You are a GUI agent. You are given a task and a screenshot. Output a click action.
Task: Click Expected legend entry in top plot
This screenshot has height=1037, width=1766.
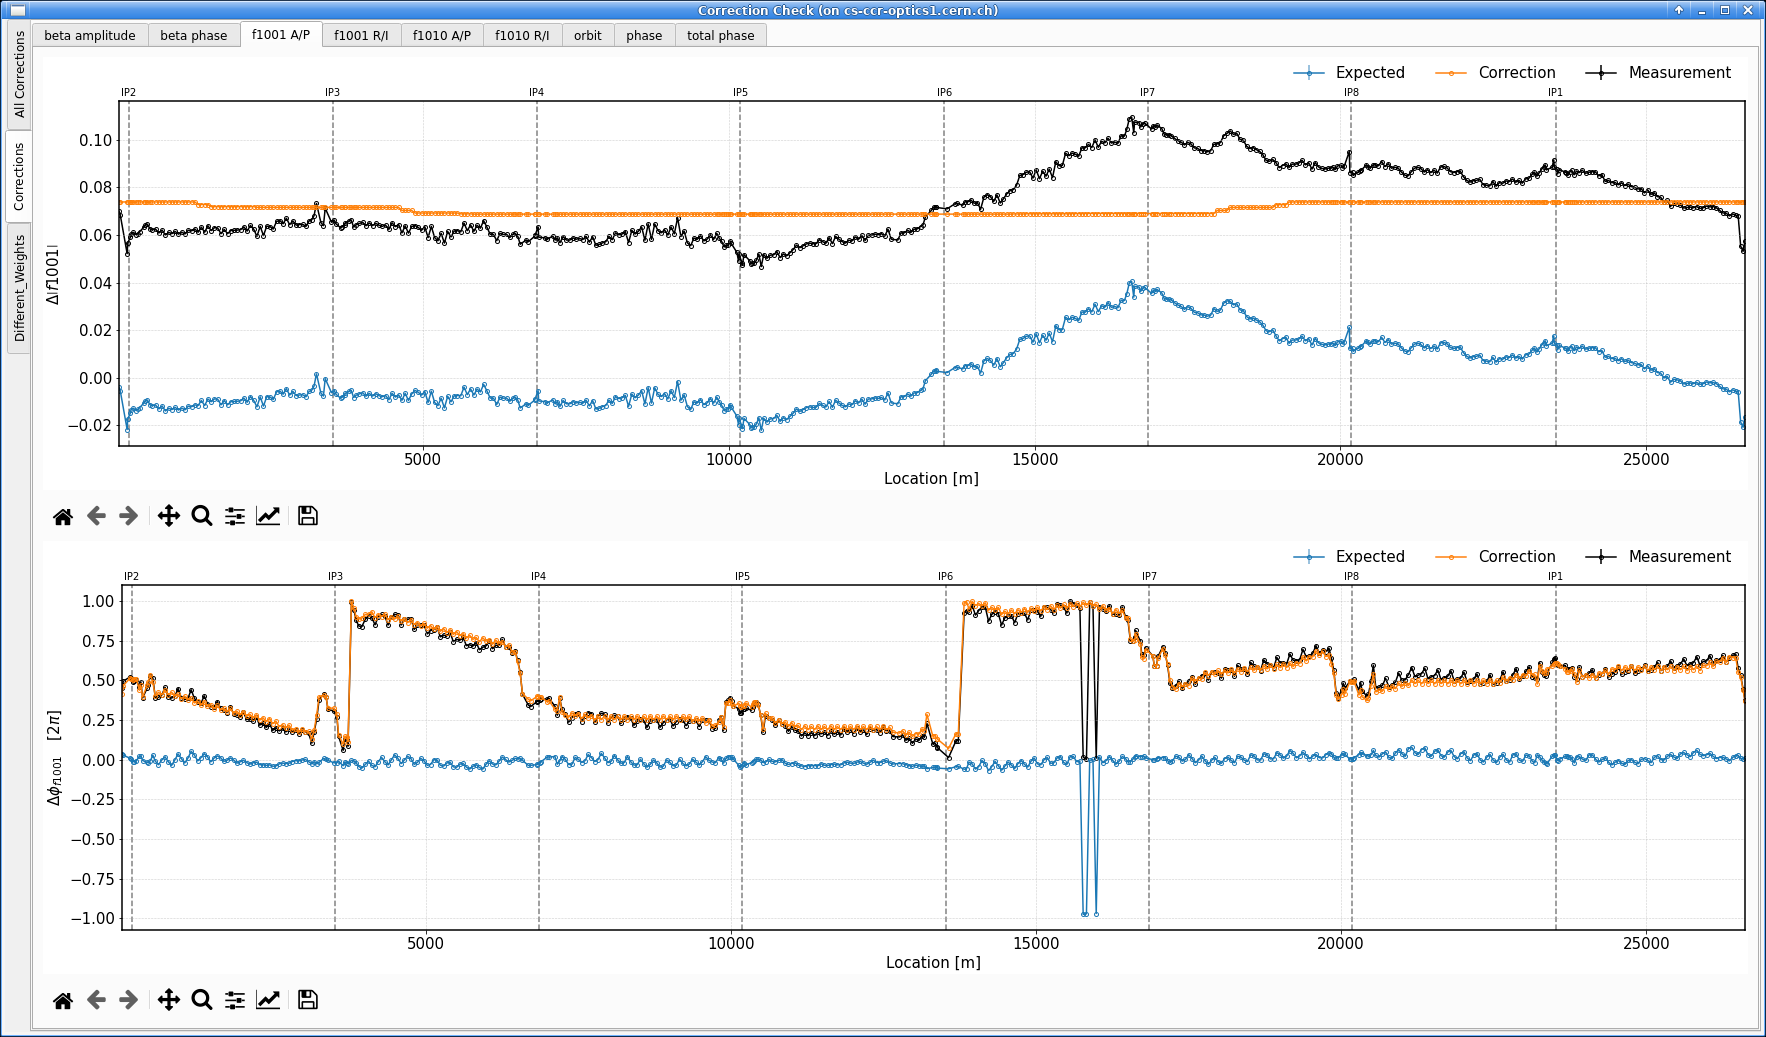click(x=1349, y=73)
